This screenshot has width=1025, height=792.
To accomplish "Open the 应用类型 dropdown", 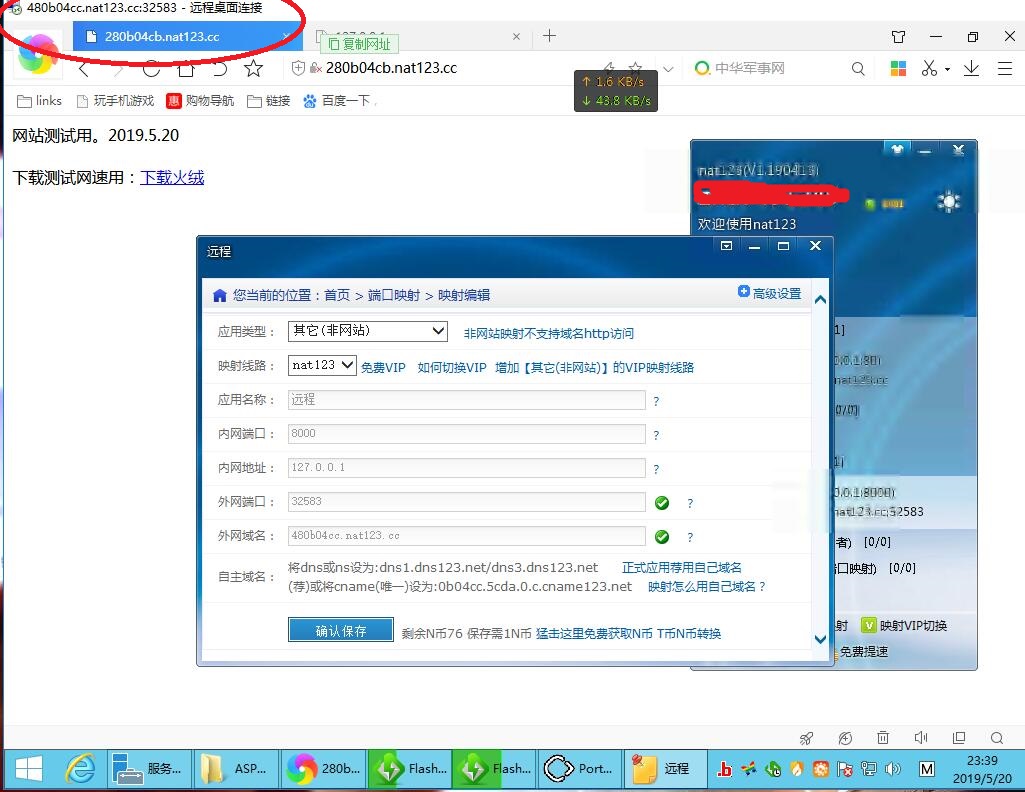I will [x=368, y=331].
